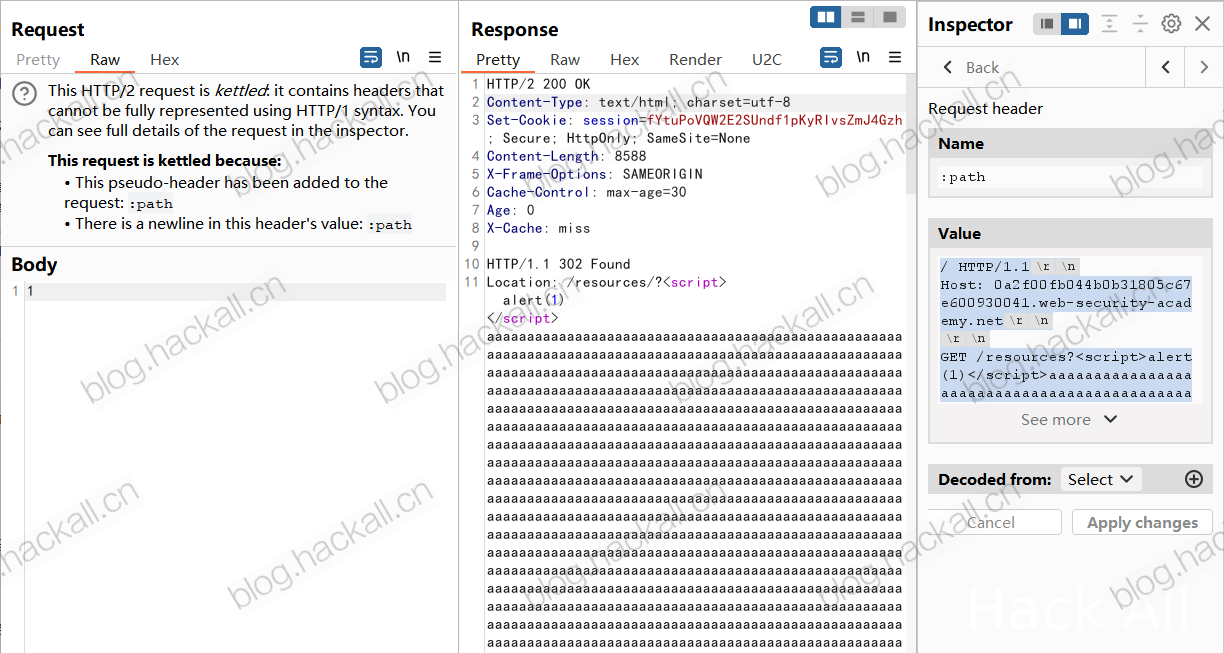The width and height of the screenshot is (1224, 653).
Task: Click the Name field containing :path
Action: (1070, 177)
